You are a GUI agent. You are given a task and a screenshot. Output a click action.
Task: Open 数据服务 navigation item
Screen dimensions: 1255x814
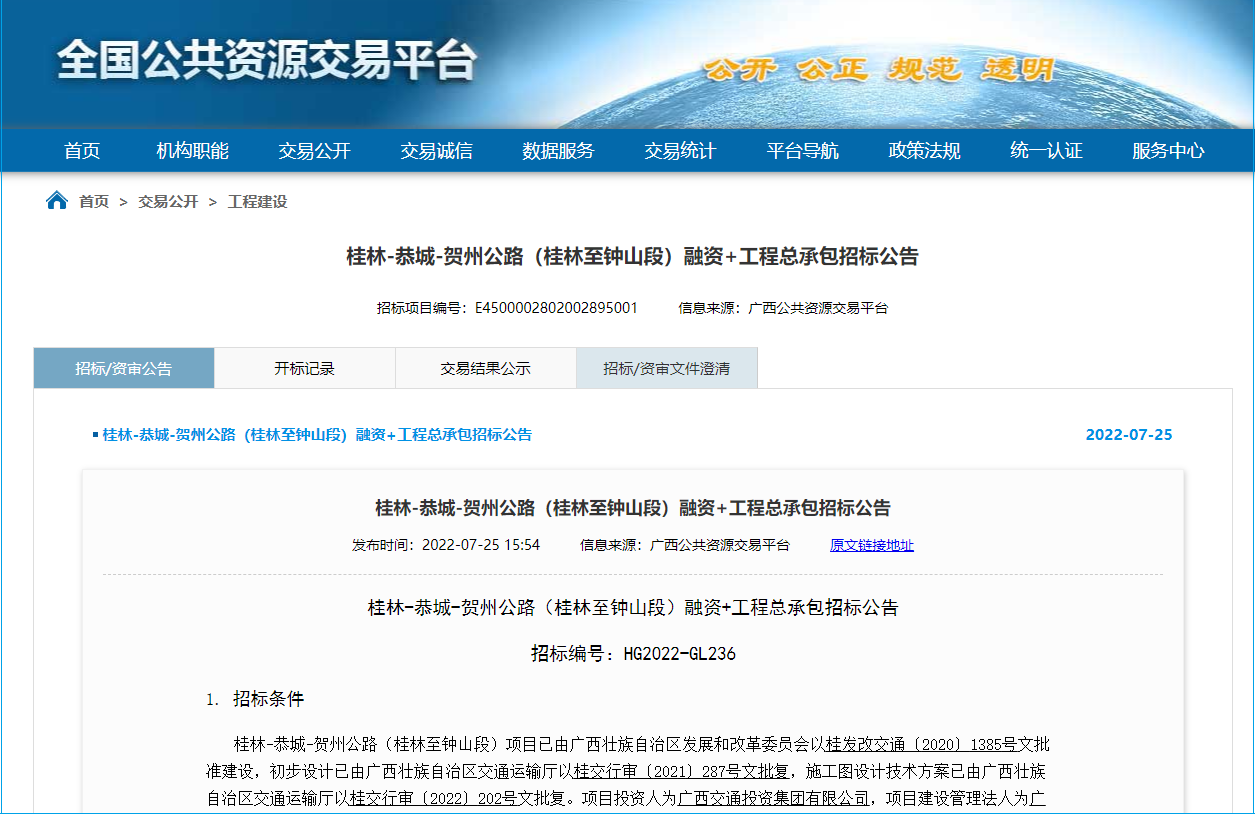(558, 151)
